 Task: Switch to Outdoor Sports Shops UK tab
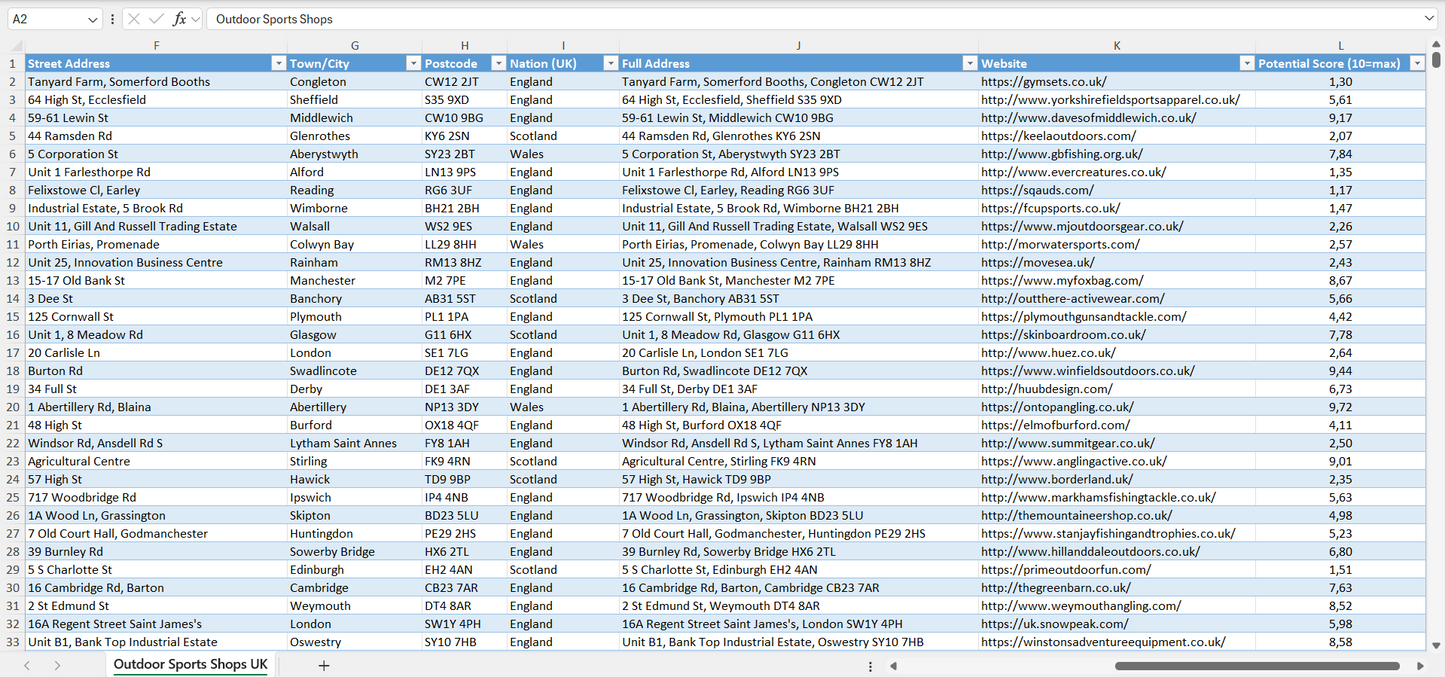(x=190, y=665)
